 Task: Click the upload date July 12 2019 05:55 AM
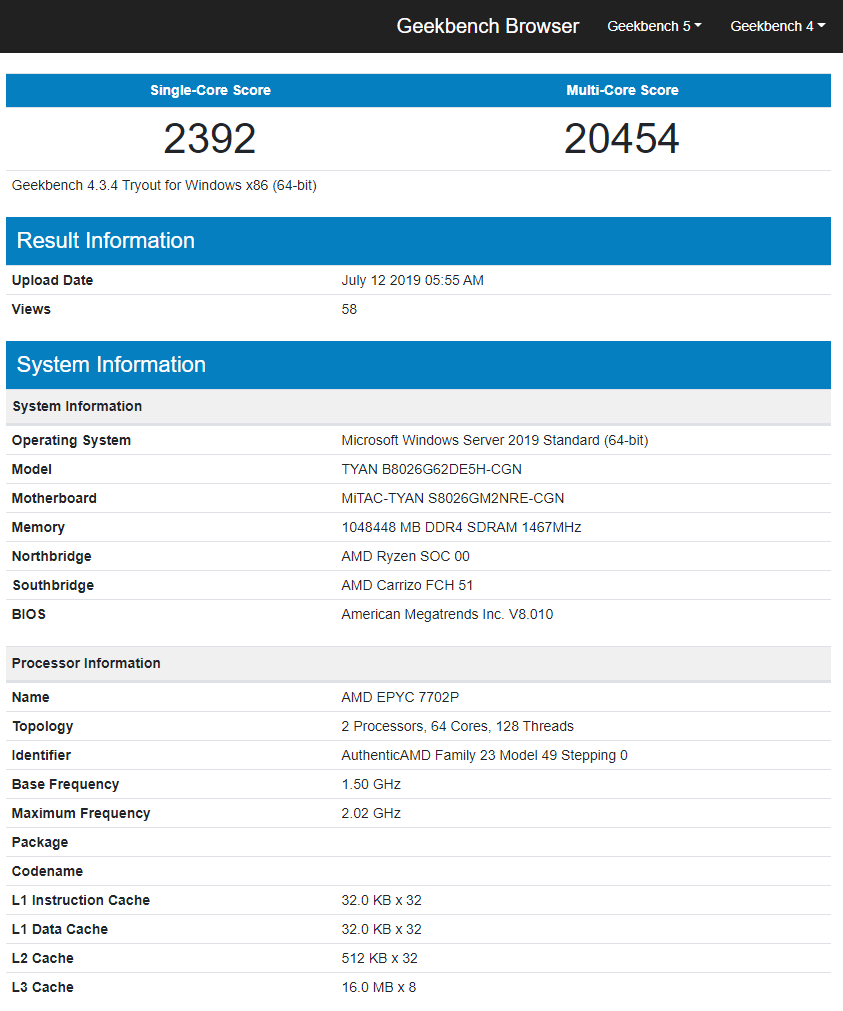[412, 280]
